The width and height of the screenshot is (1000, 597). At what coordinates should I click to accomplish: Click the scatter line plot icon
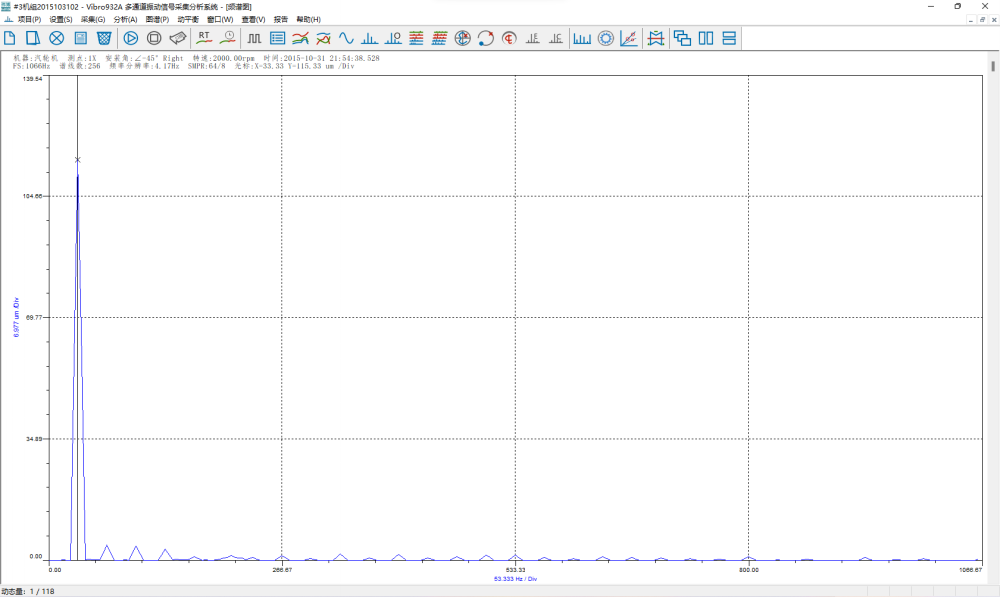pos(629,38)
